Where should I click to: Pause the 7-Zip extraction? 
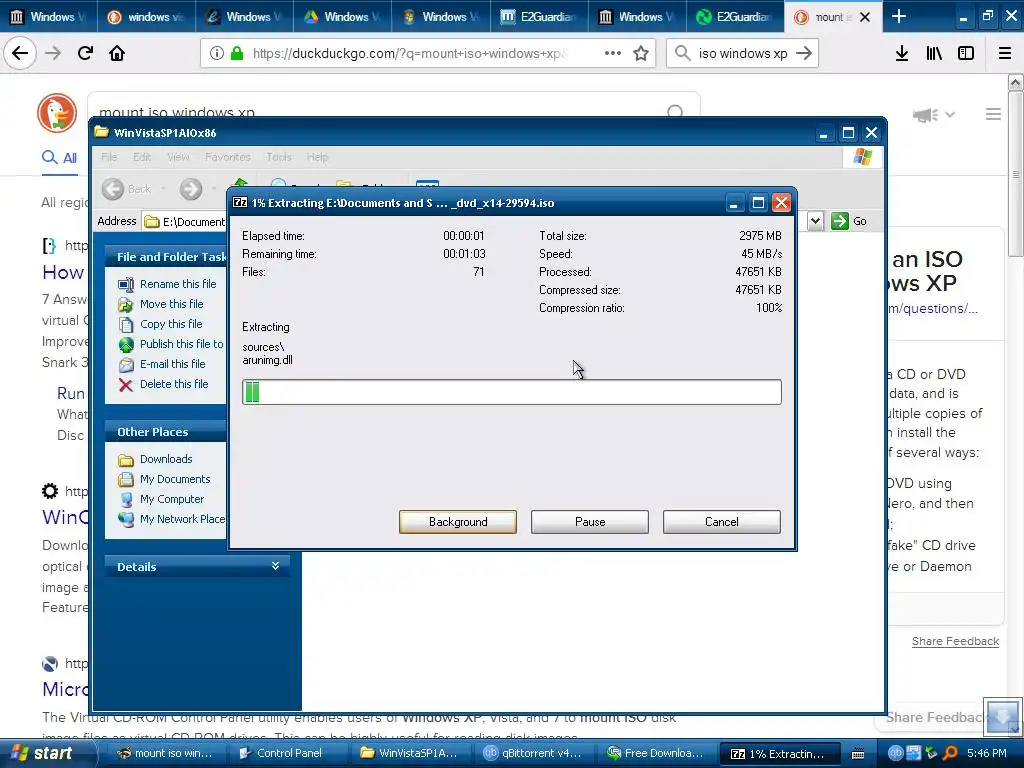click(x=590, y=522)
